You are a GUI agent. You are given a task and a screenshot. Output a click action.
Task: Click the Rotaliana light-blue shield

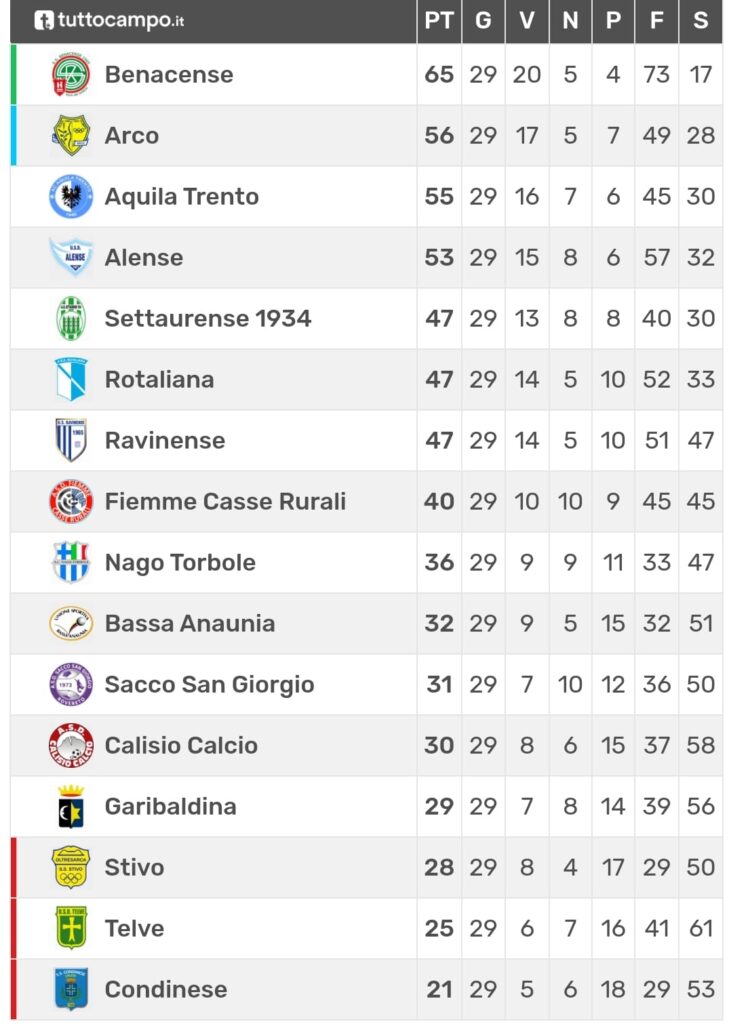(71, 379)
